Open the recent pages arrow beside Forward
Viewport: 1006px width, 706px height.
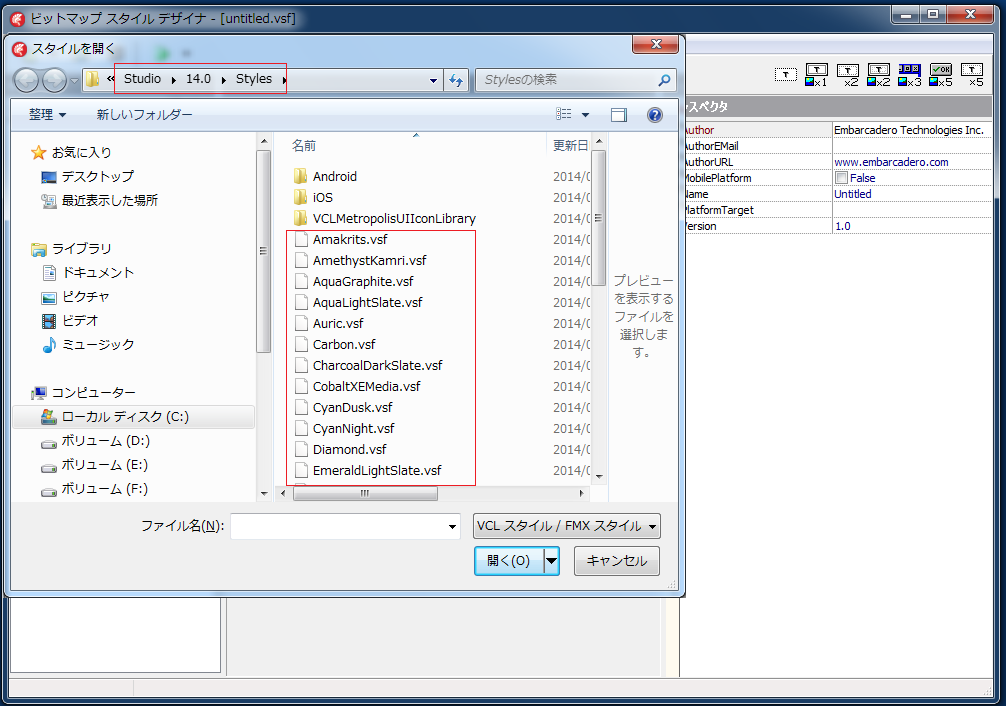[74, 81]
